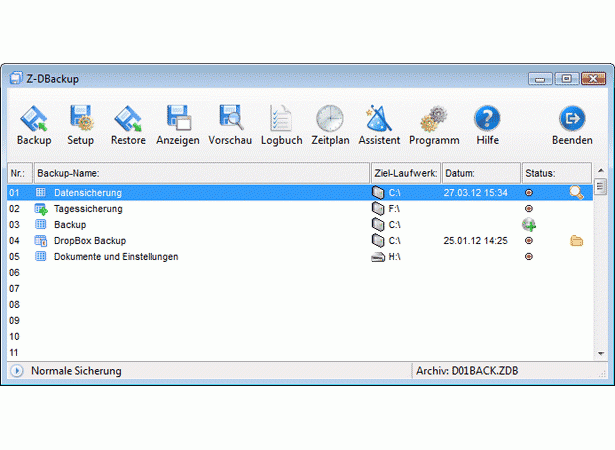
Task: Click Archiv: D01BACK.ZDB status bar text
Action: coord(467,371)
